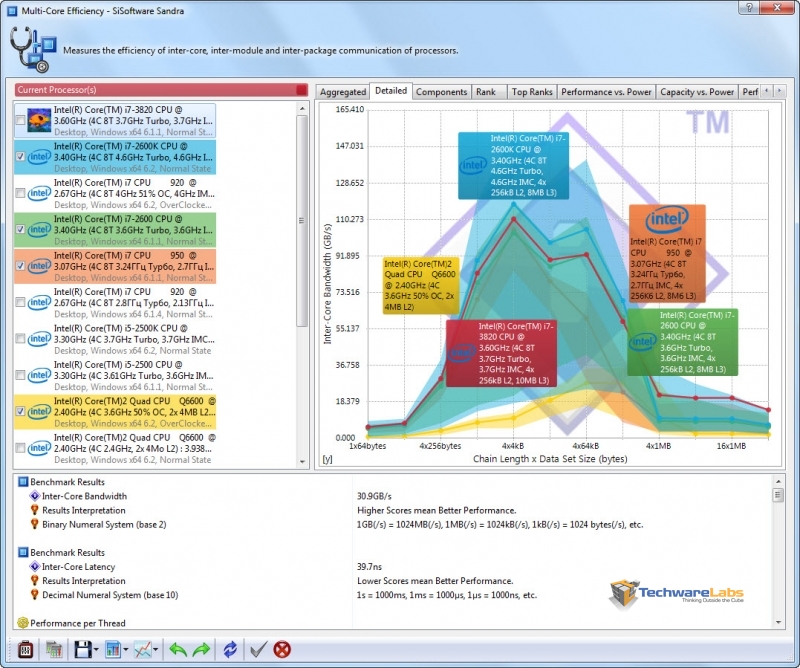Check the i7 920 2.8GHz Turbo checkbox

20,303
